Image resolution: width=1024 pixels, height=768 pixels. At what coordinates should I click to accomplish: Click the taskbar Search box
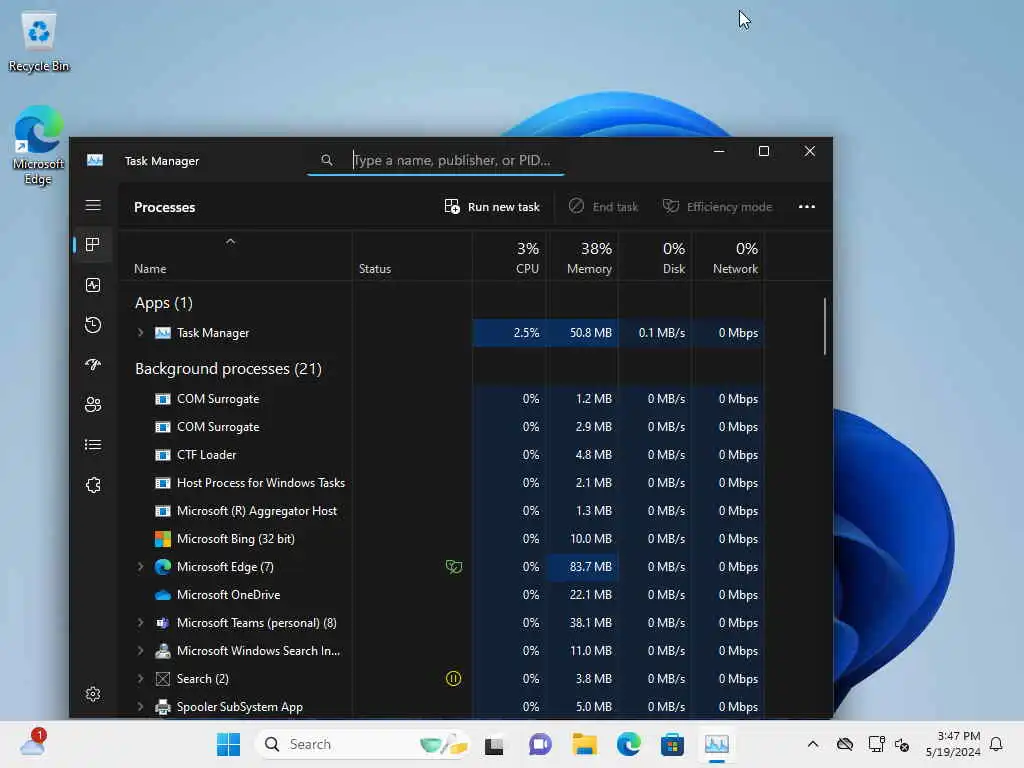pyautogui.click(x=363, y=744)
